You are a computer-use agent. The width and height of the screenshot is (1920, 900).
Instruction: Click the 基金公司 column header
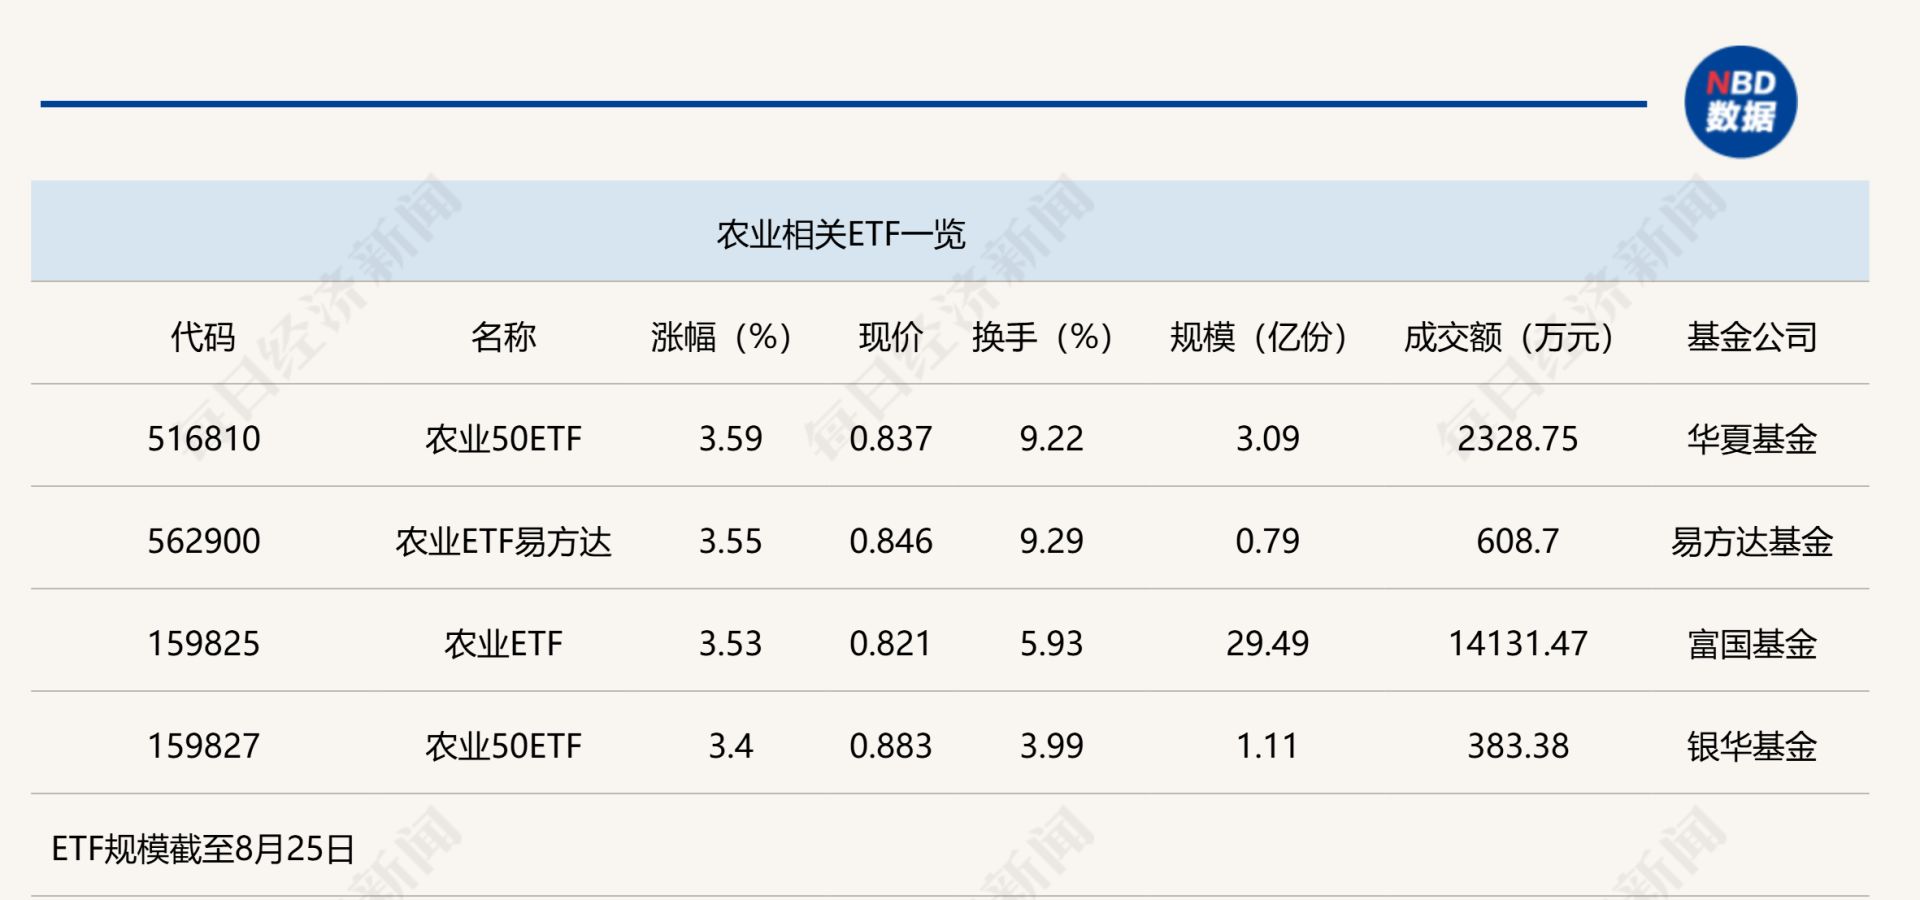(1752, 337)
